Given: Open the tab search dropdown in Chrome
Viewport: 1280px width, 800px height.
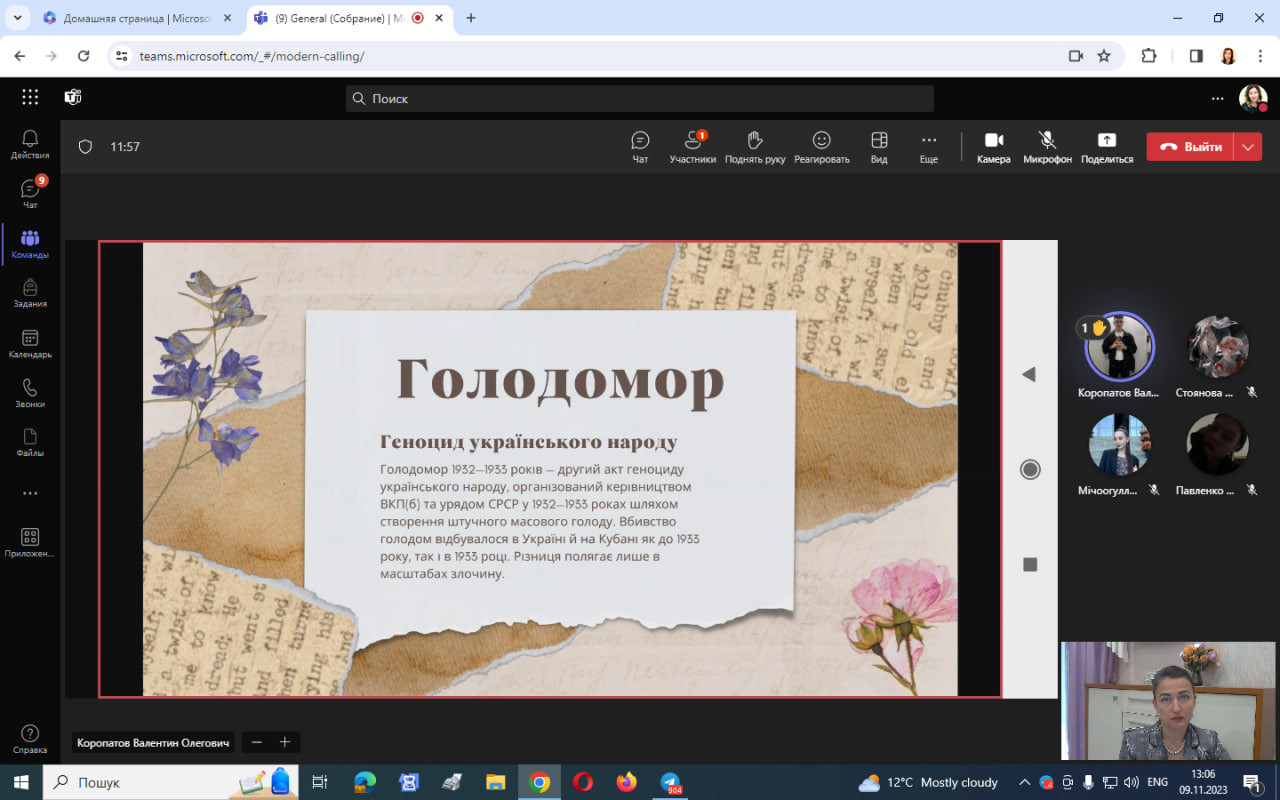Looking at the screenshot, I should point(17,18).
